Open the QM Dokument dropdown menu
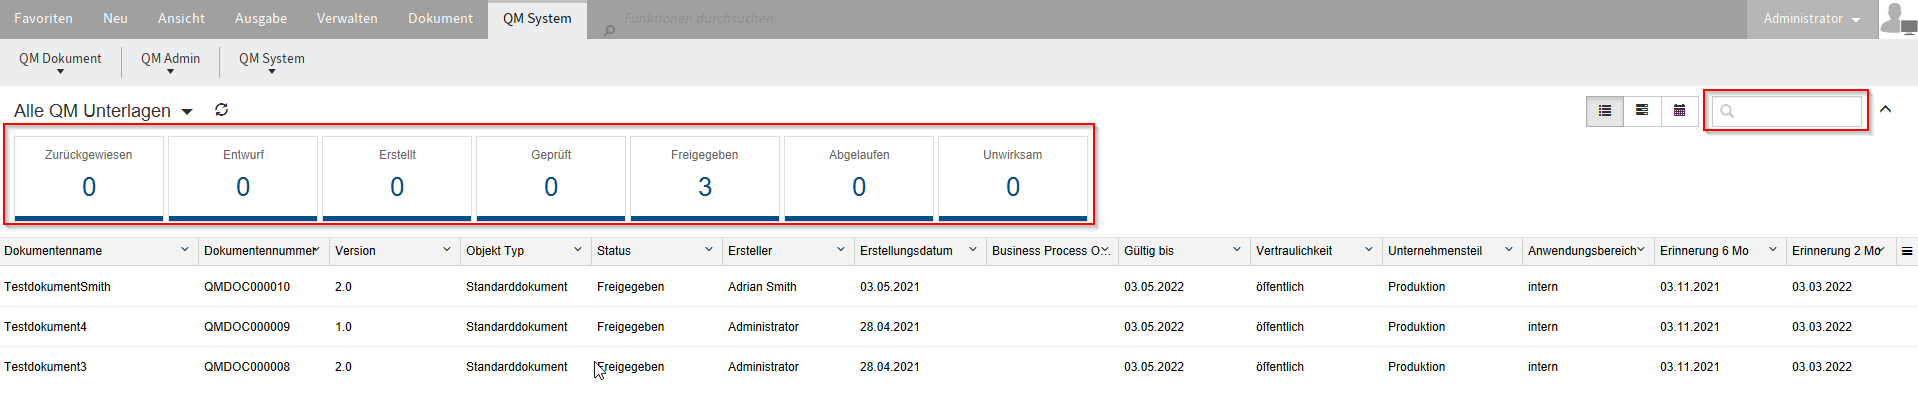1918x409 pixels. pos(60,62)
